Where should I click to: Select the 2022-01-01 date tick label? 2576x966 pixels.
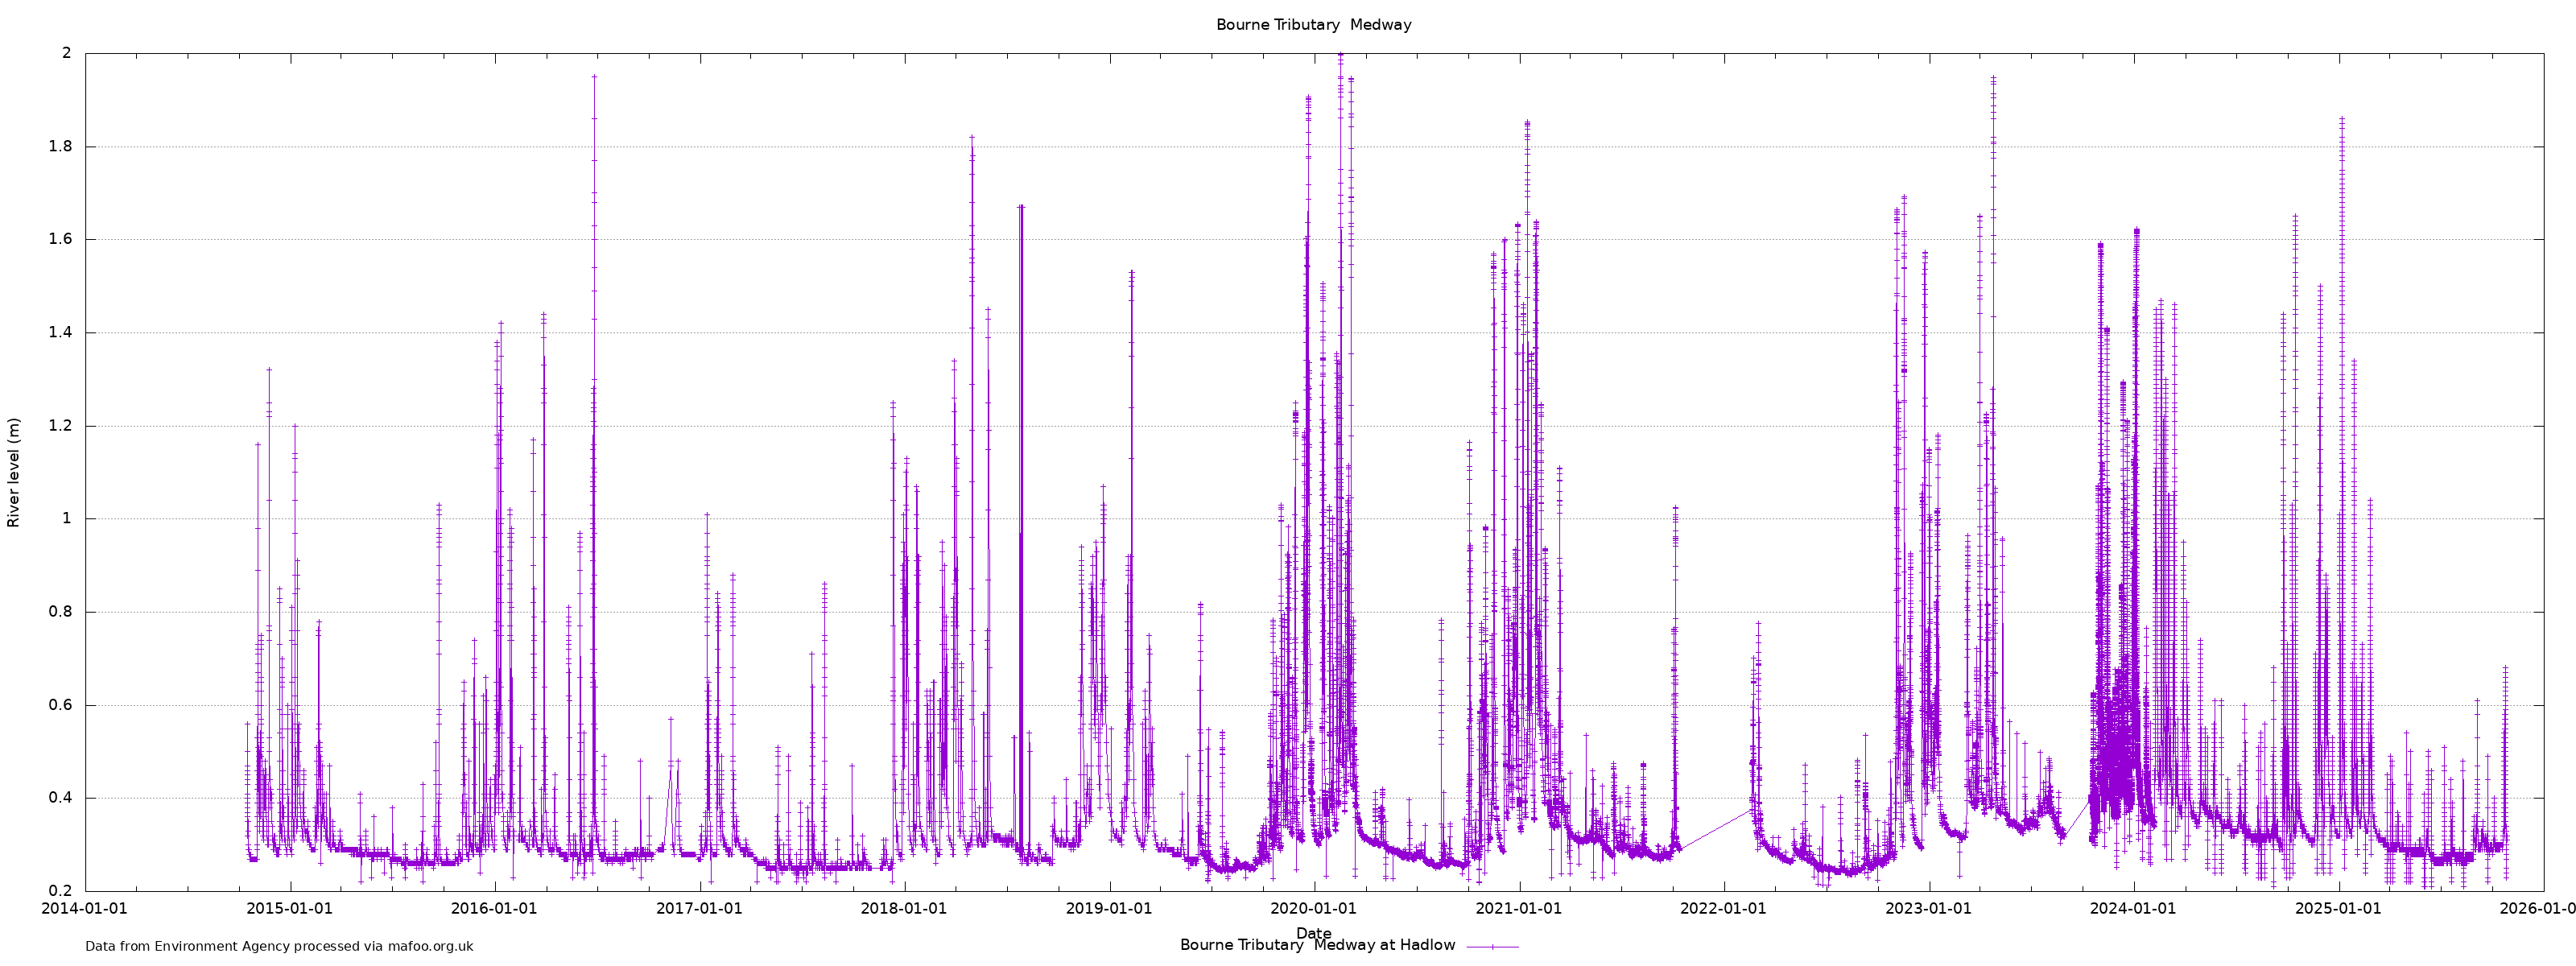click(1723, 909)
